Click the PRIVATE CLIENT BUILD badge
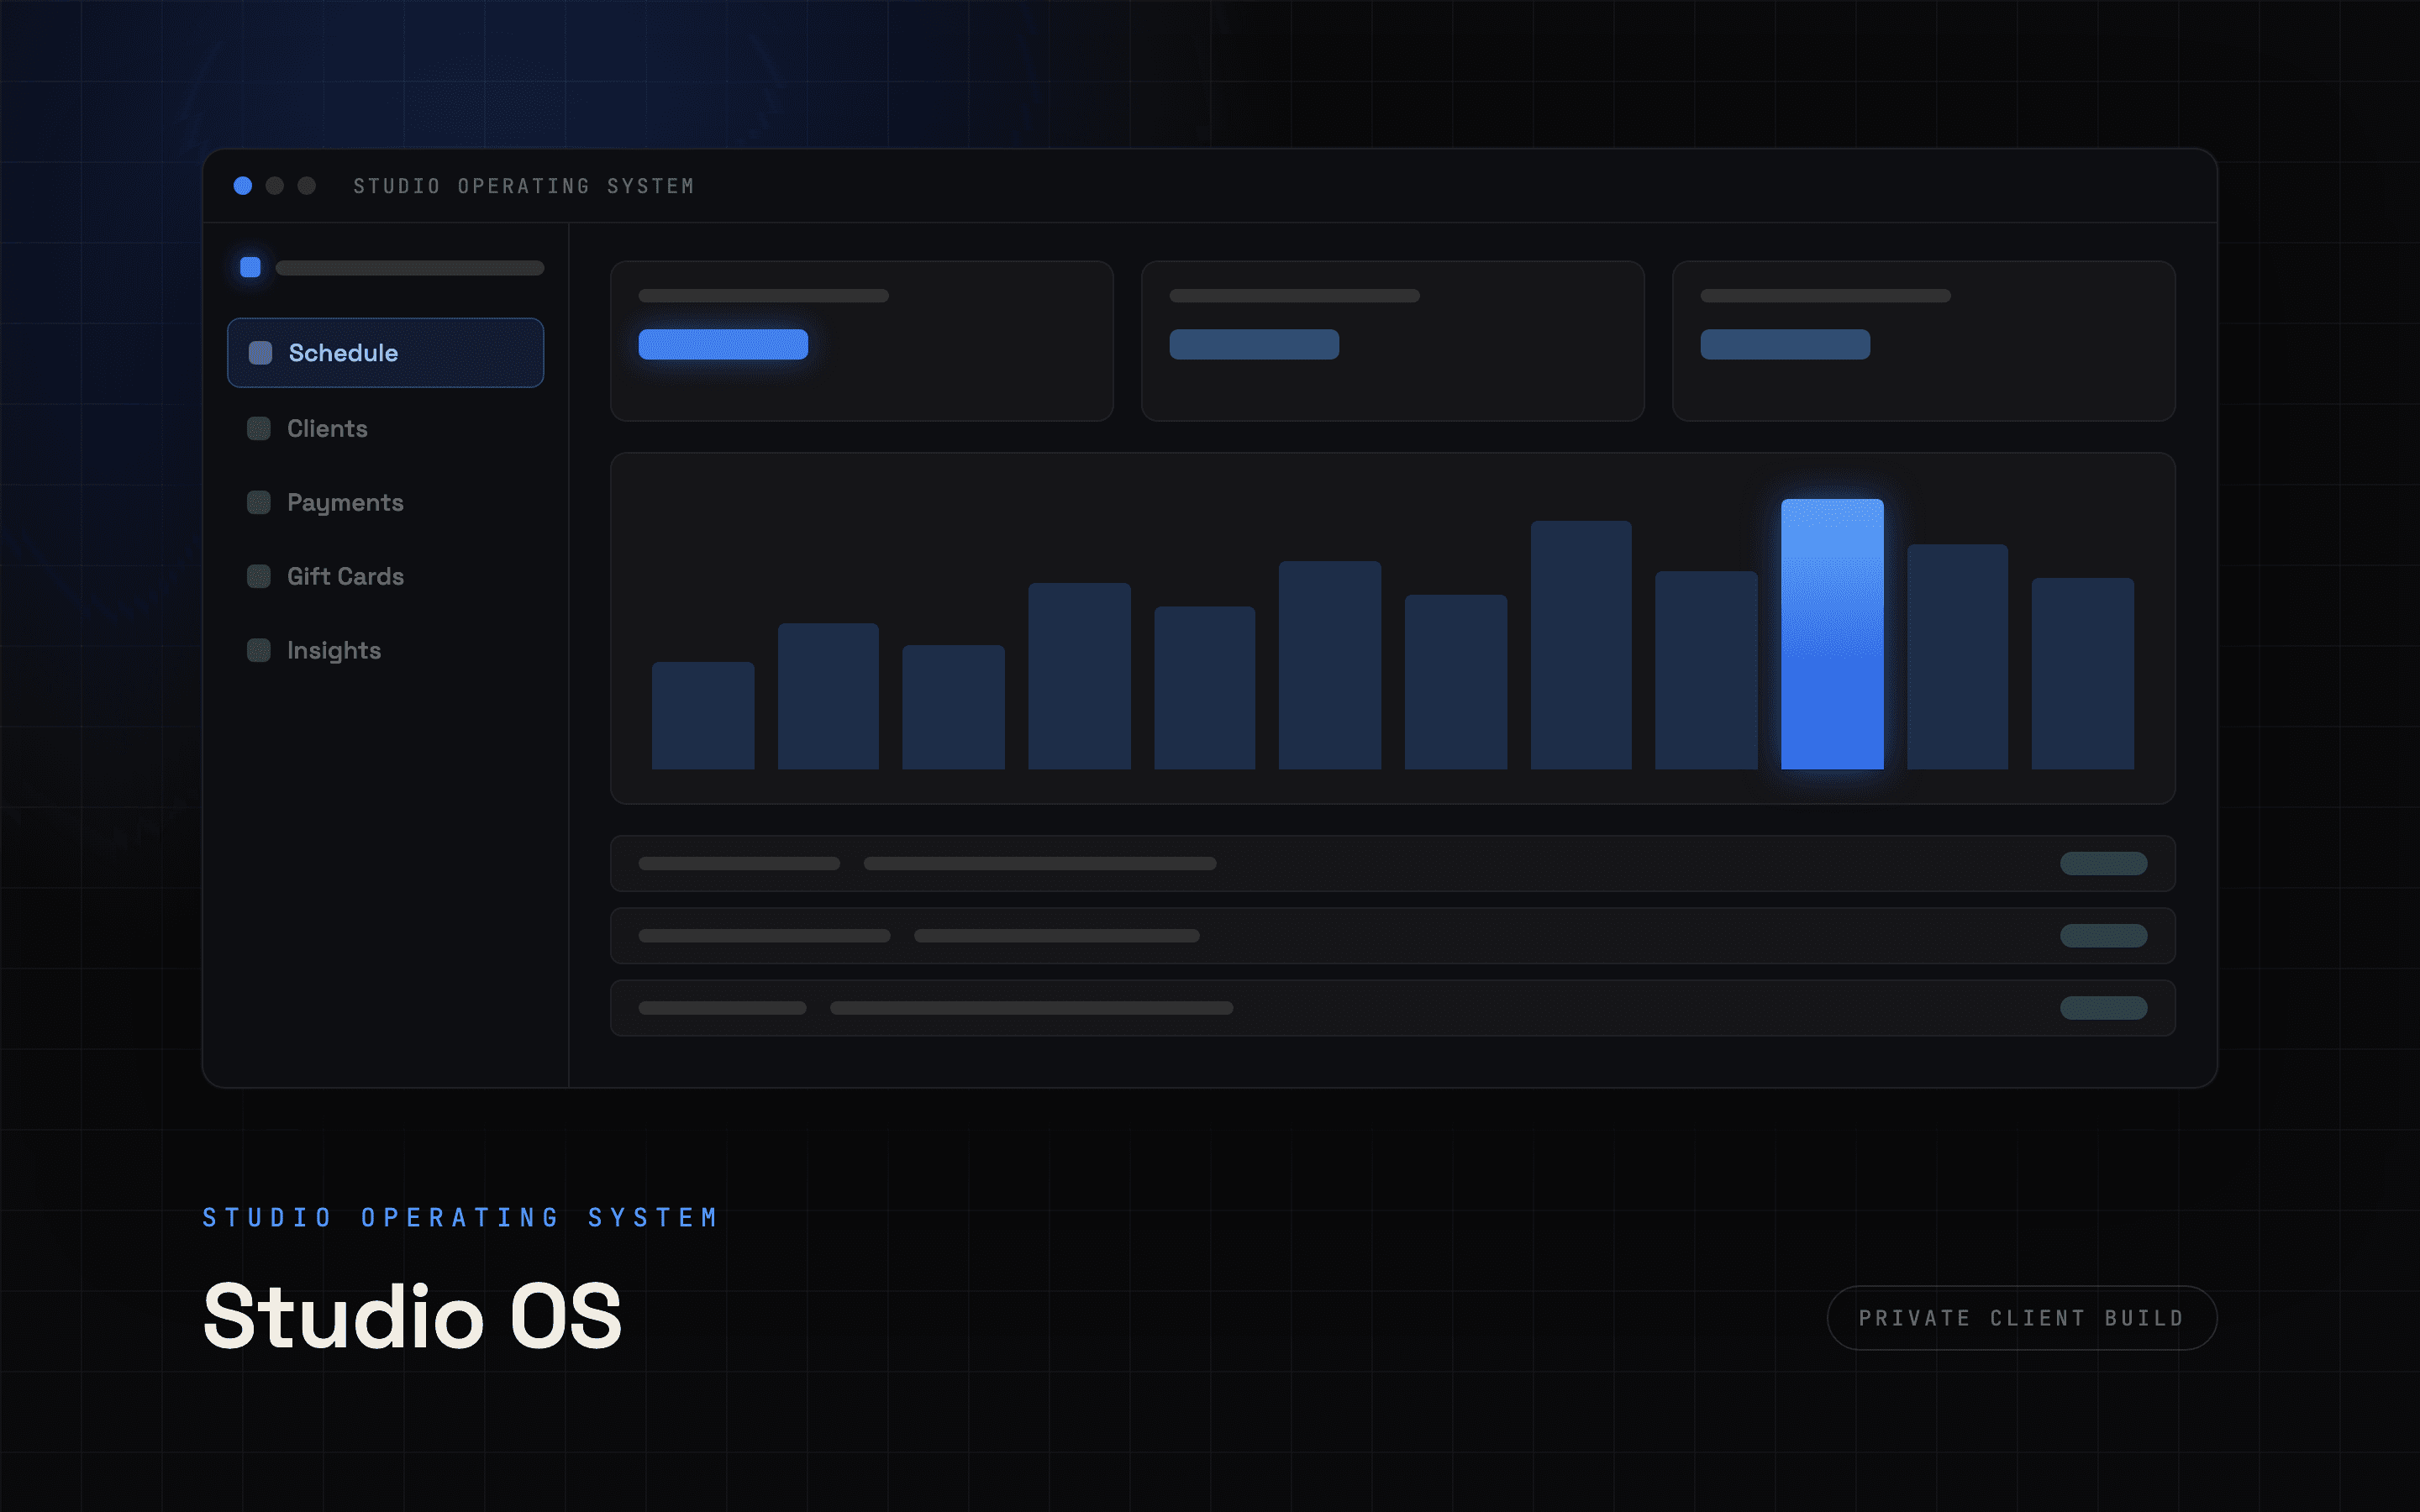This screenshot has width=2420, height=1512. pos(2022,1318)
